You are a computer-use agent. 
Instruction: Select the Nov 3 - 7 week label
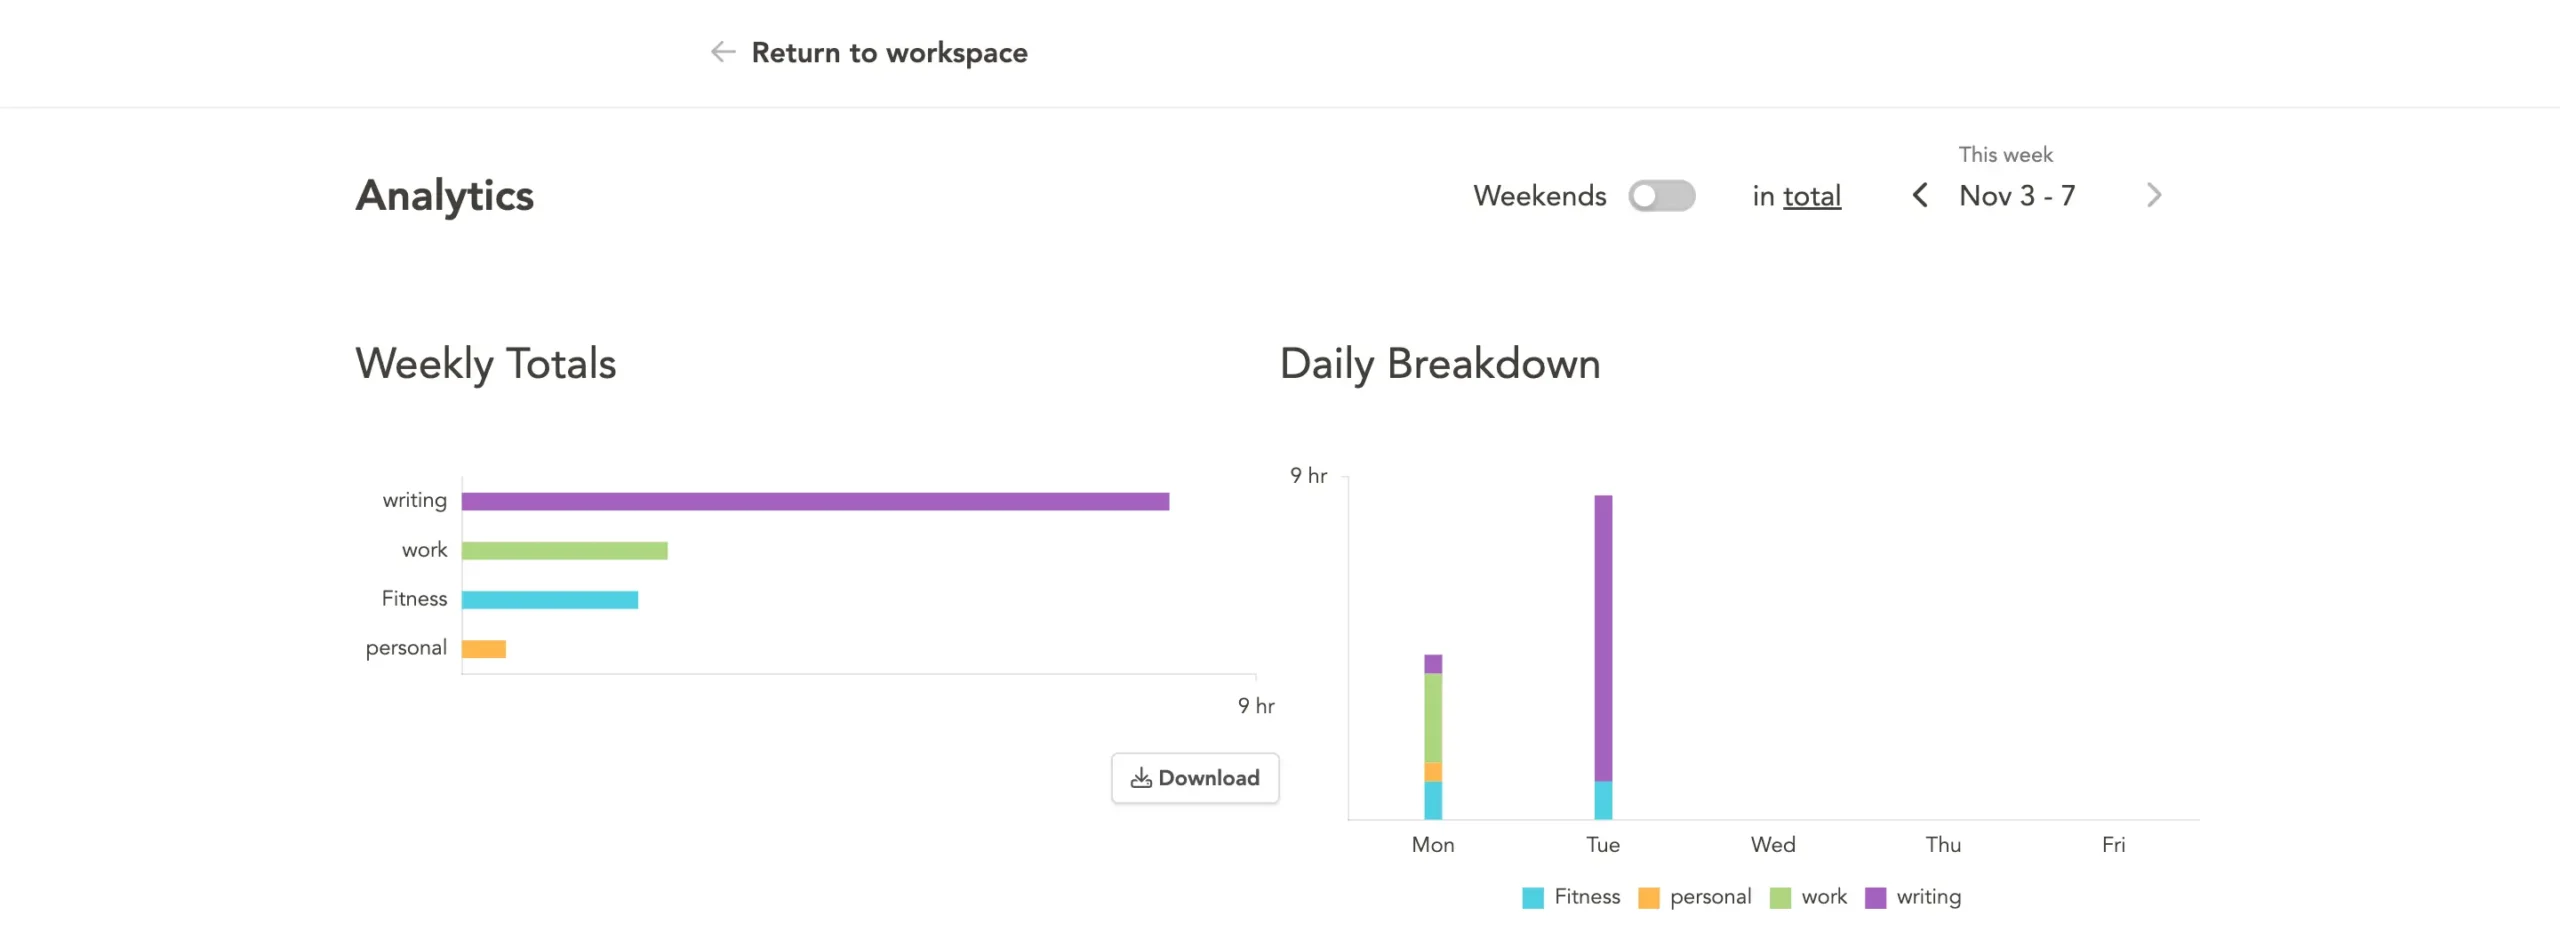[x=2016, y=196]
